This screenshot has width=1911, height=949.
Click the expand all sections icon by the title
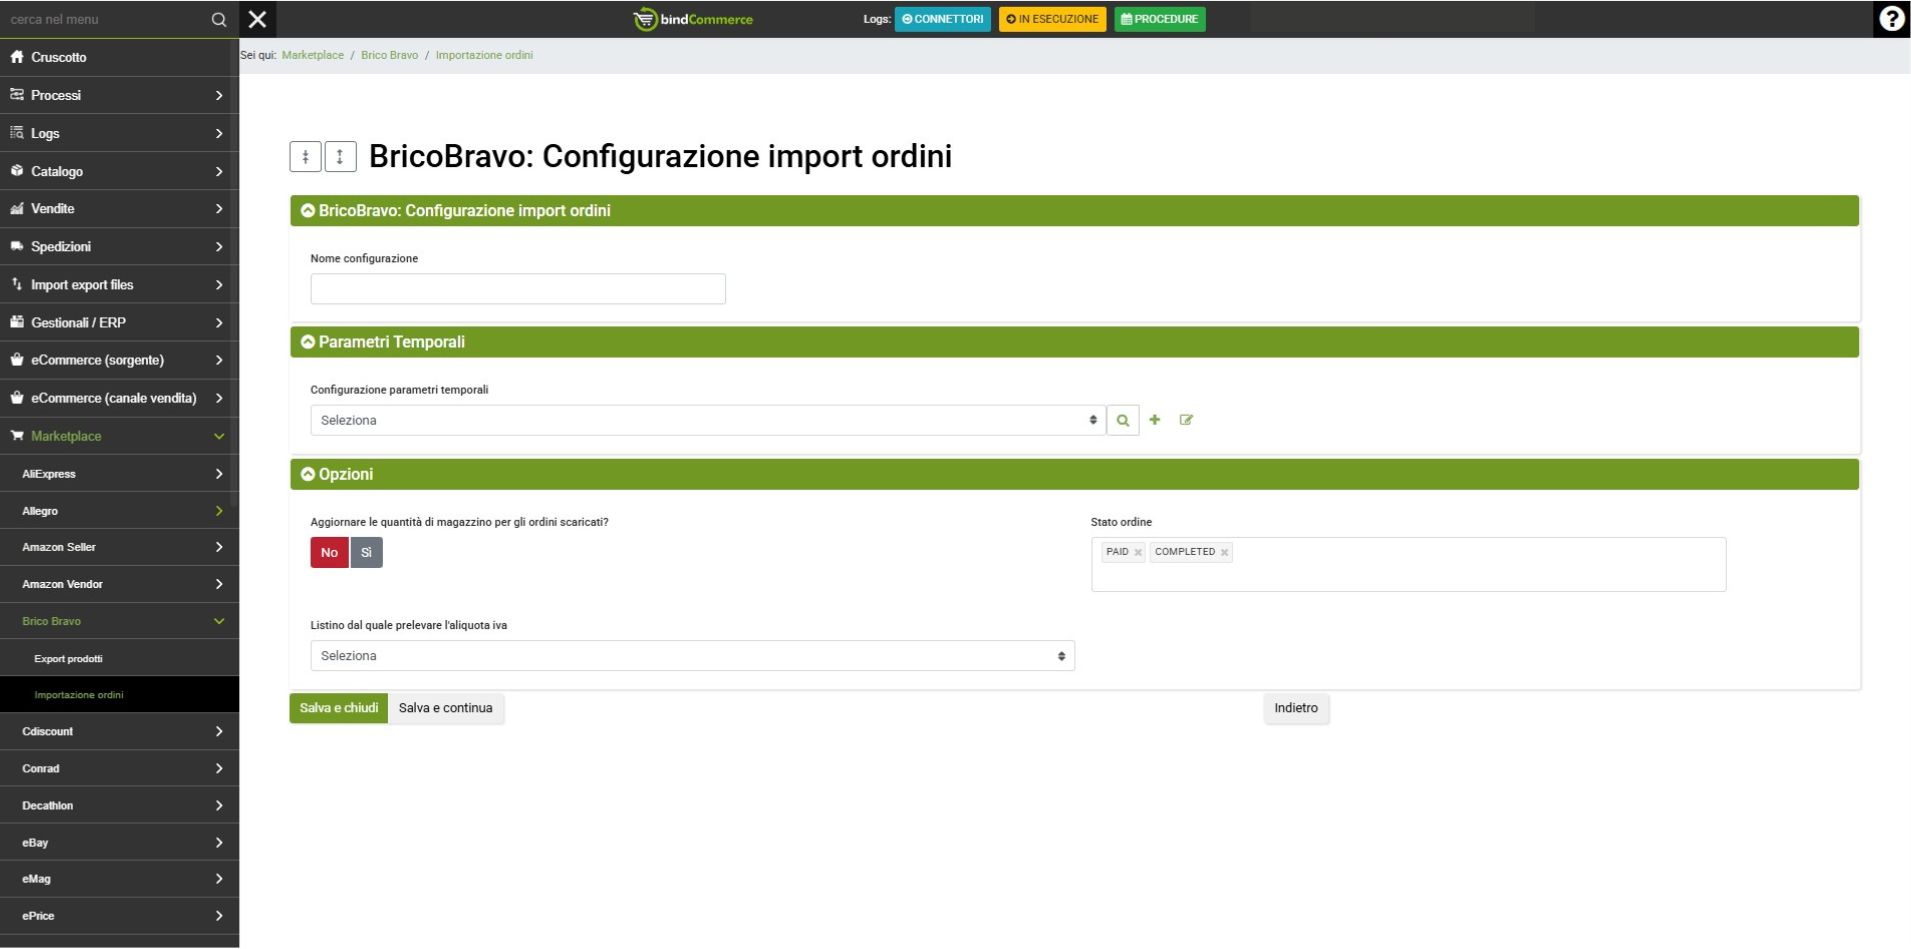click(x=340, y=156)
